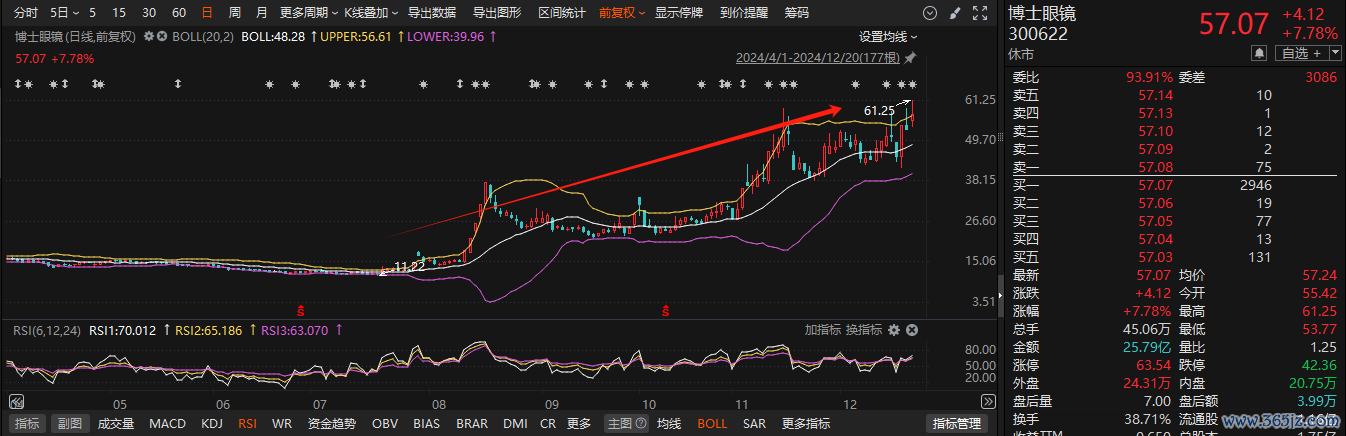Close the RSI sub-chart panel
Image resolution: width=1346 pixels, height=436 pixels.
[x=911, y=329]
